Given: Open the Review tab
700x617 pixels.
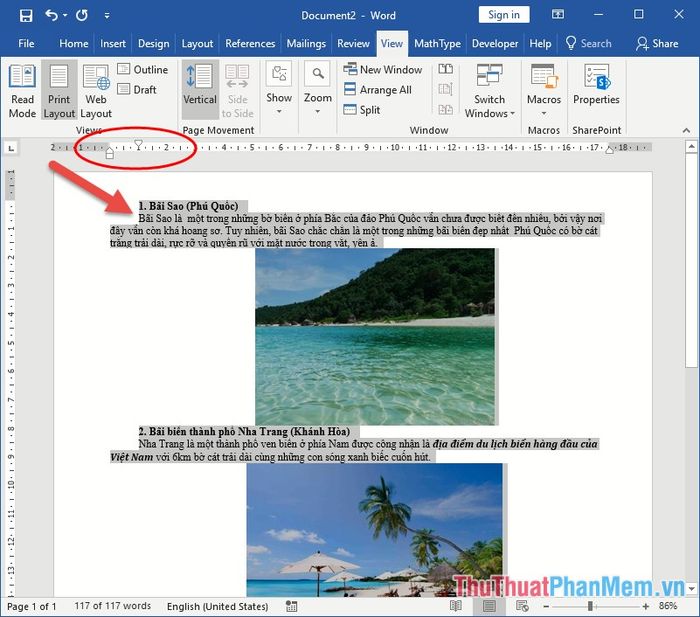Looking at the screenshot, I should click(353, 43).
